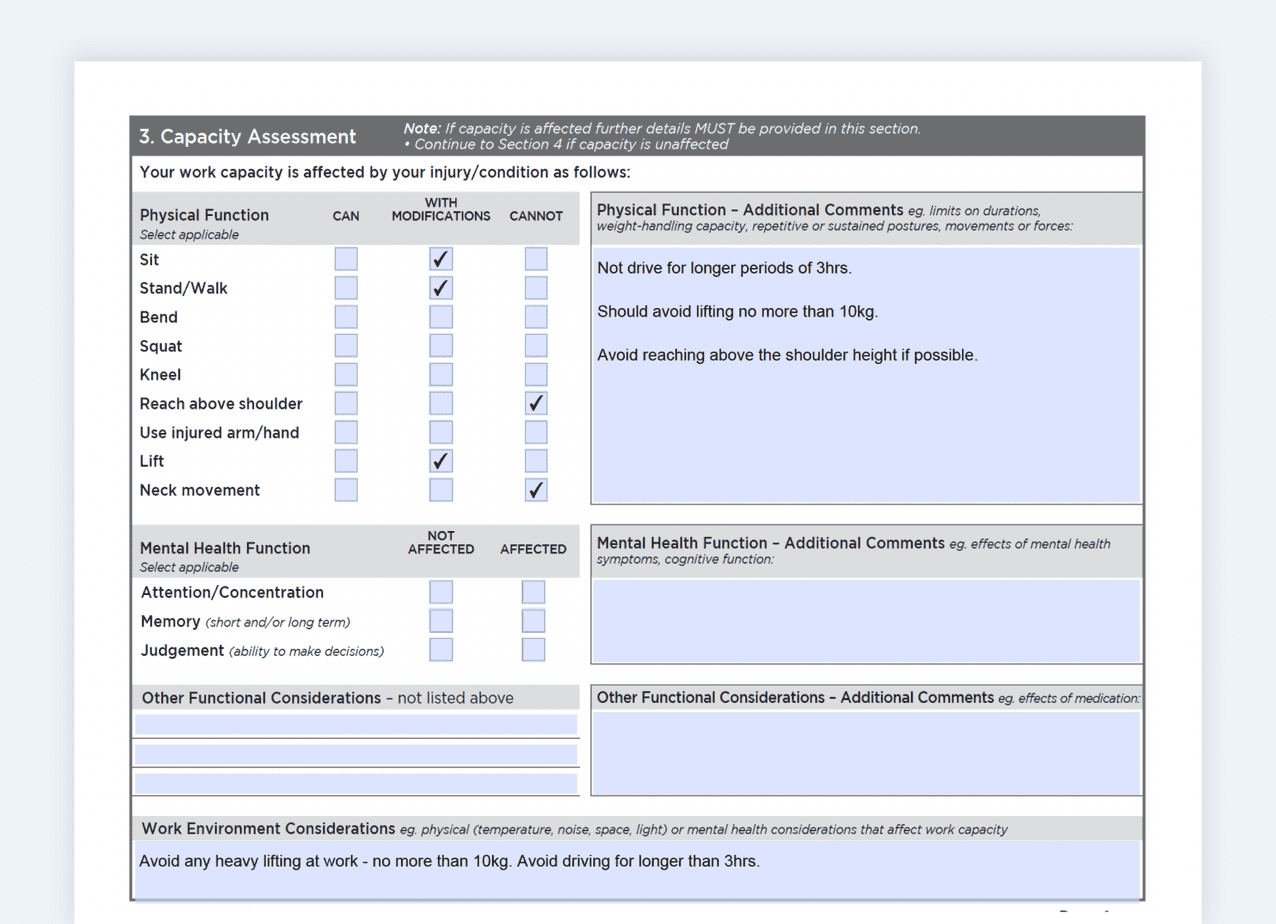Mark Judgement as Not Affected
Image resolution: width=1276 pixels, height=924 pixels.
point(440,649)
